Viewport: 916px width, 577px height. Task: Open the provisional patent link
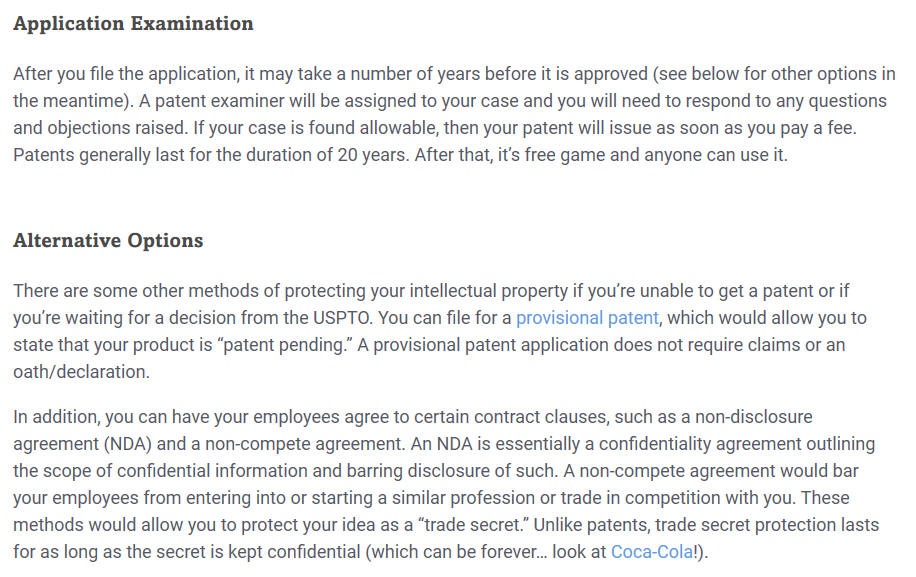point(587,318)
